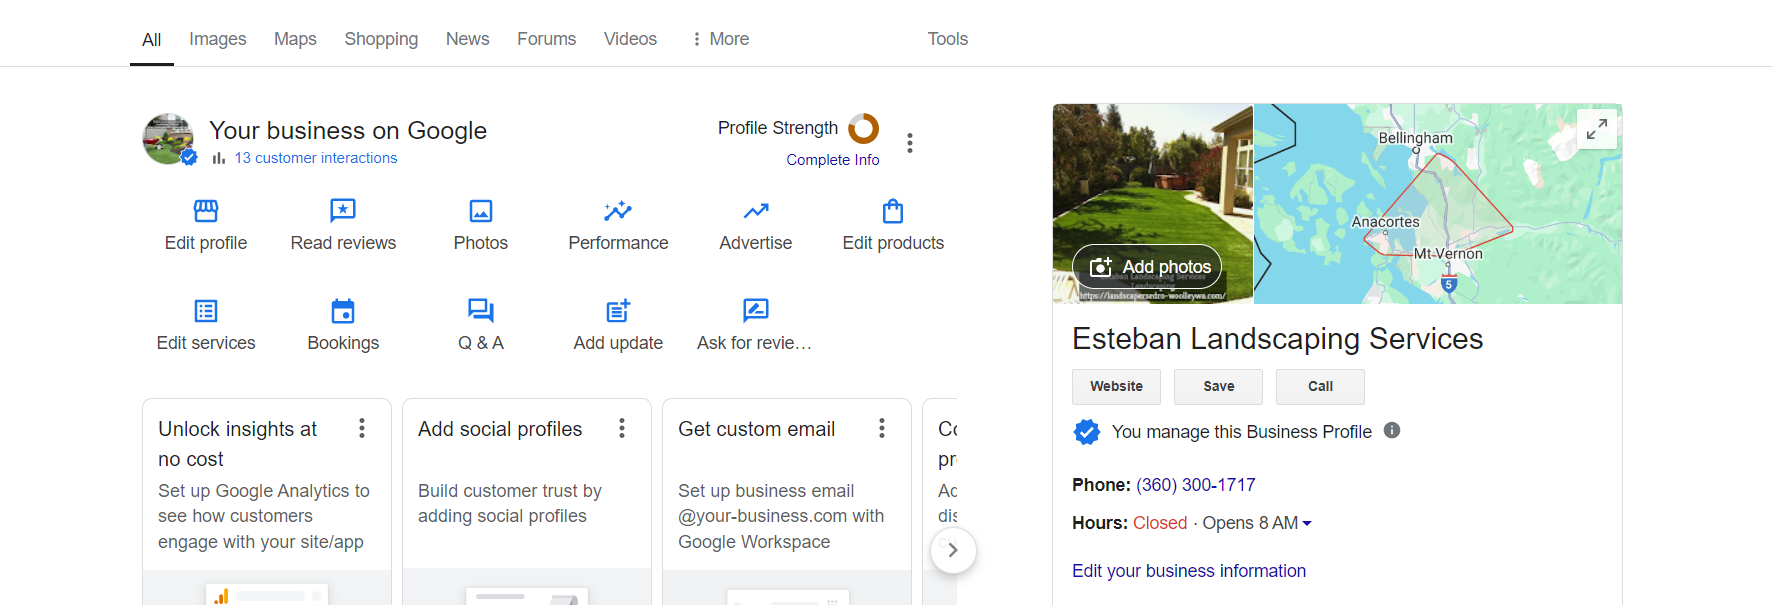Screen dimensions: 1772x605
Task: Open Edit products shopping bag icon
Action: click(893, 211)
